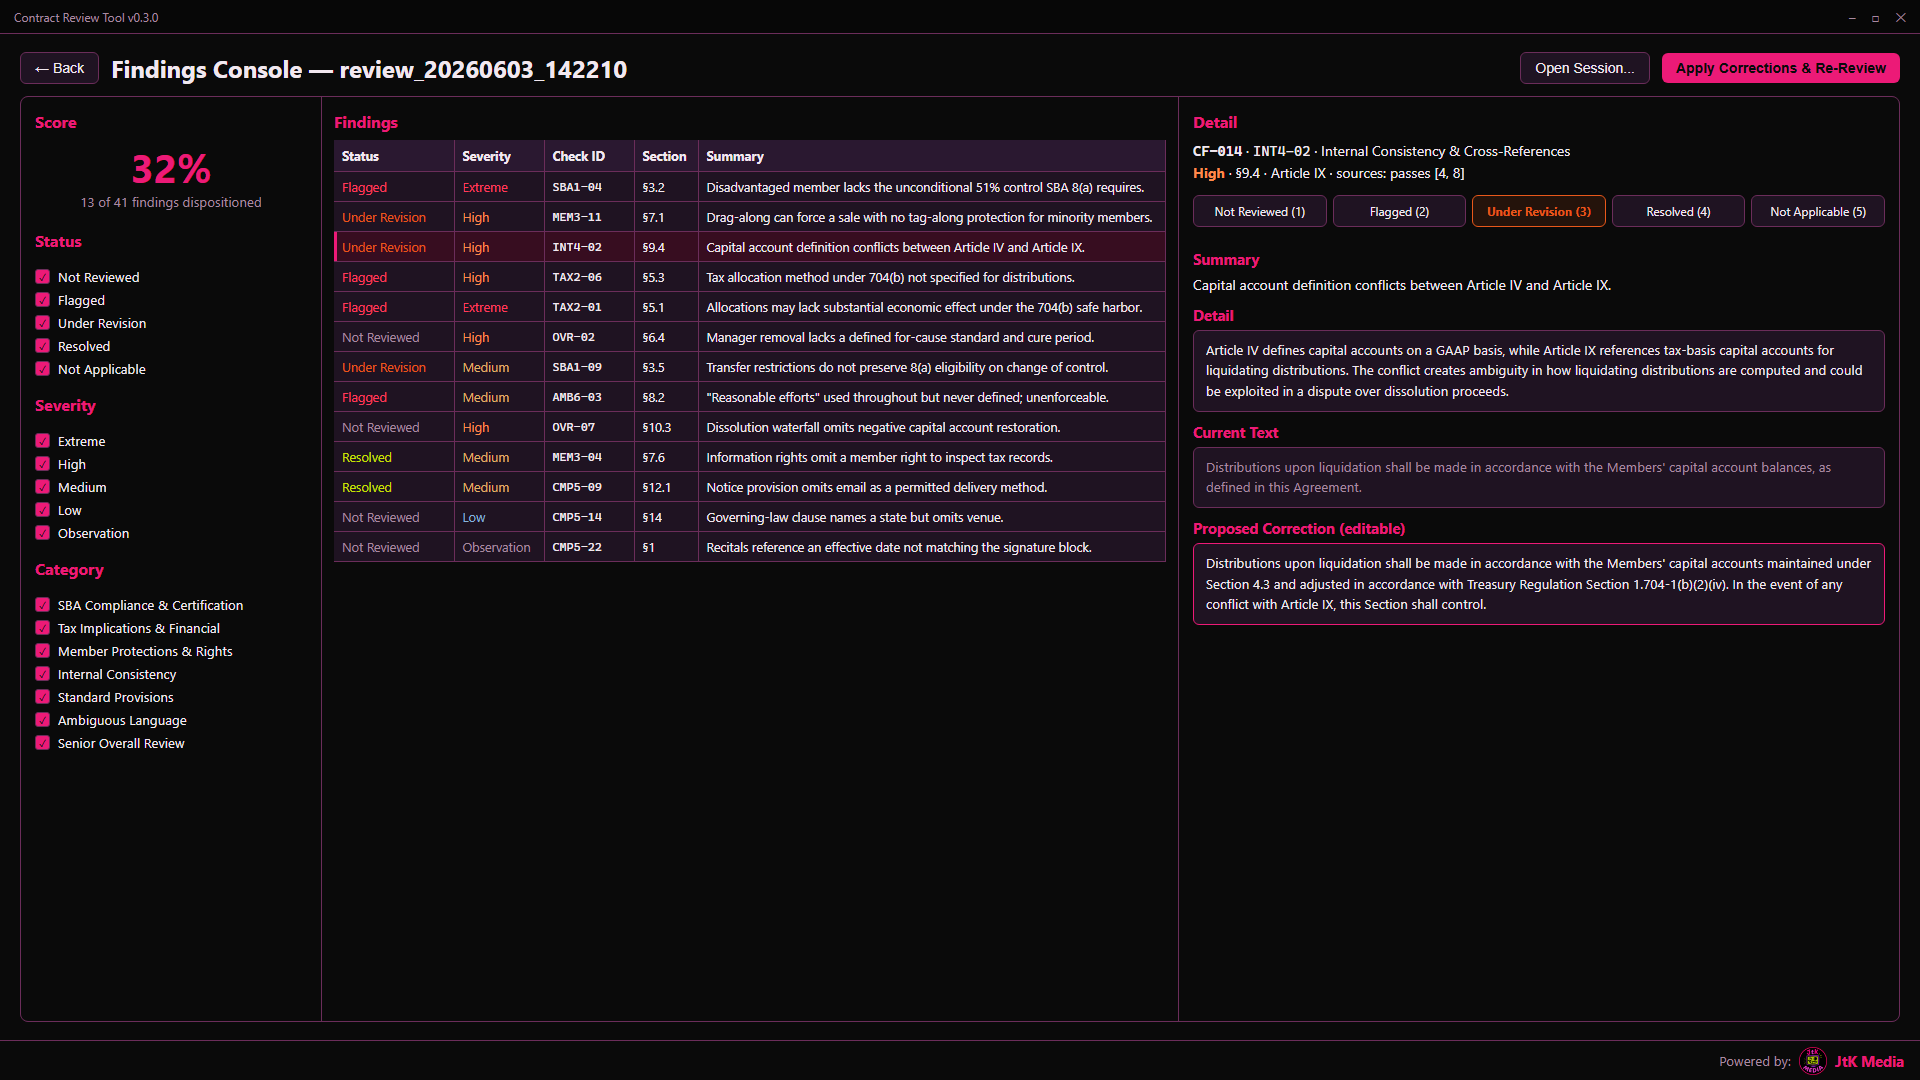Uncheck the Observation severity filter
The image size is (1920, 1080).
[42, 533]
